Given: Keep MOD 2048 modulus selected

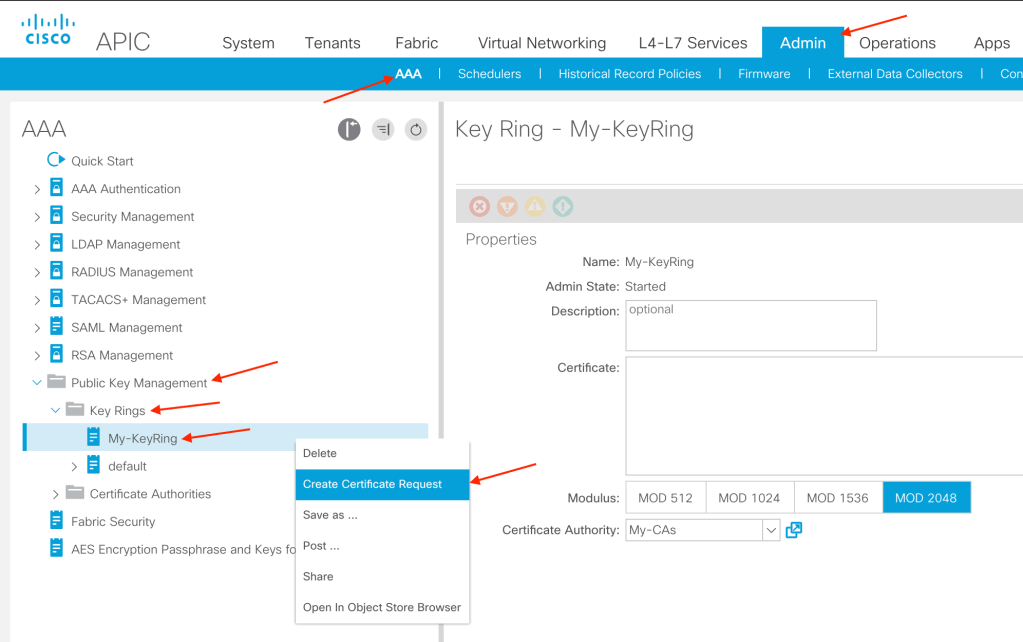Looking at the screenshot, I should [926, 497].
